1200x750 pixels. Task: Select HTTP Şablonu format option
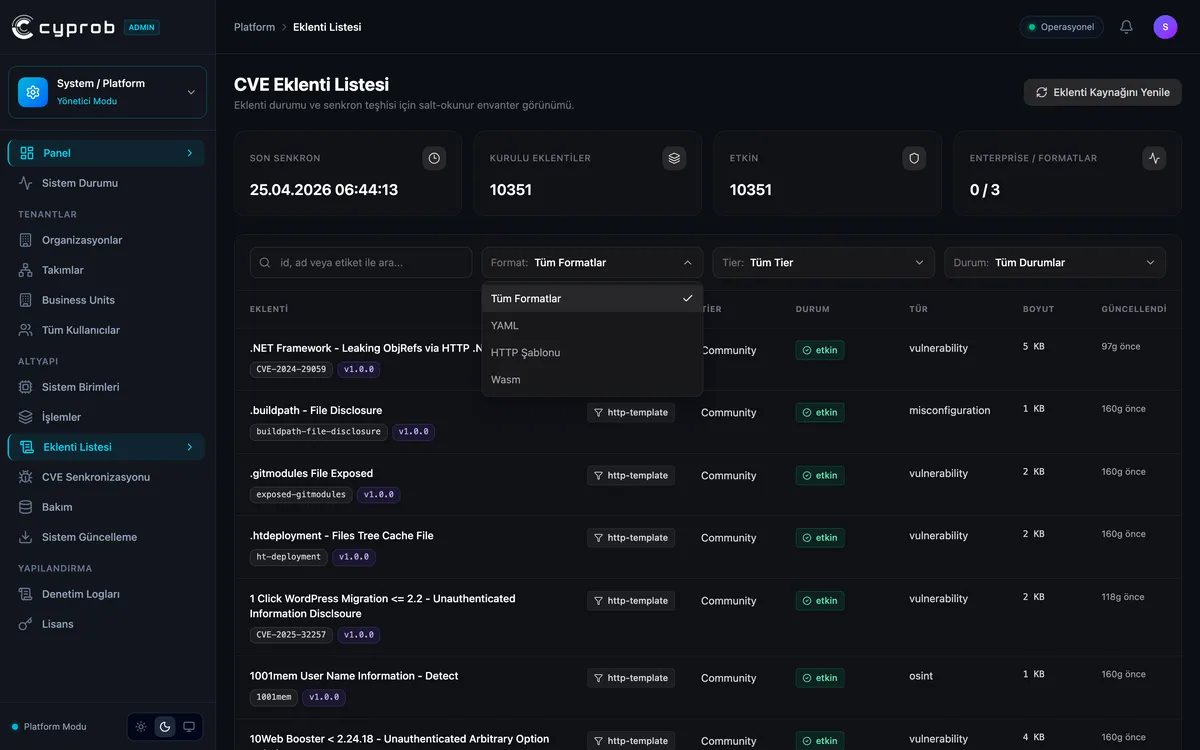click(x=592, y=353)
